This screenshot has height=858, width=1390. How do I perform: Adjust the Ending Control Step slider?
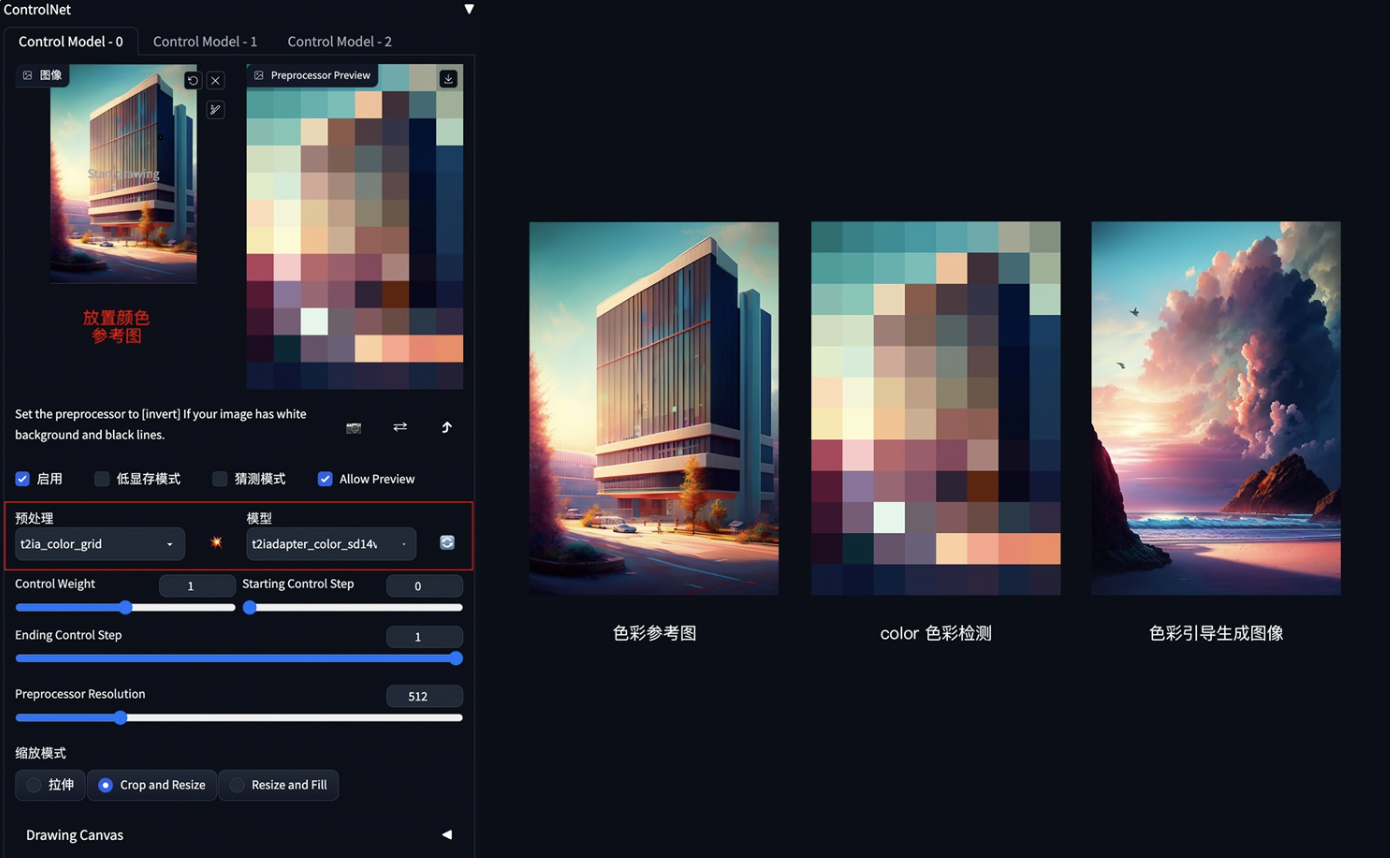click(239, 658)
